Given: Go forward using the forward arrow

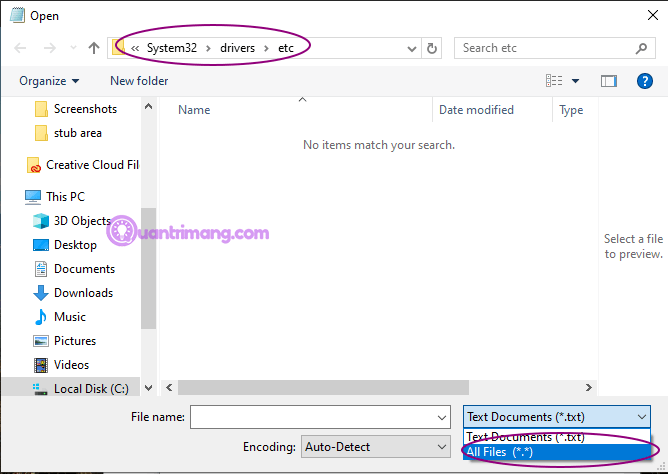Looking at the screenshot, I should (x=50, y=48).
